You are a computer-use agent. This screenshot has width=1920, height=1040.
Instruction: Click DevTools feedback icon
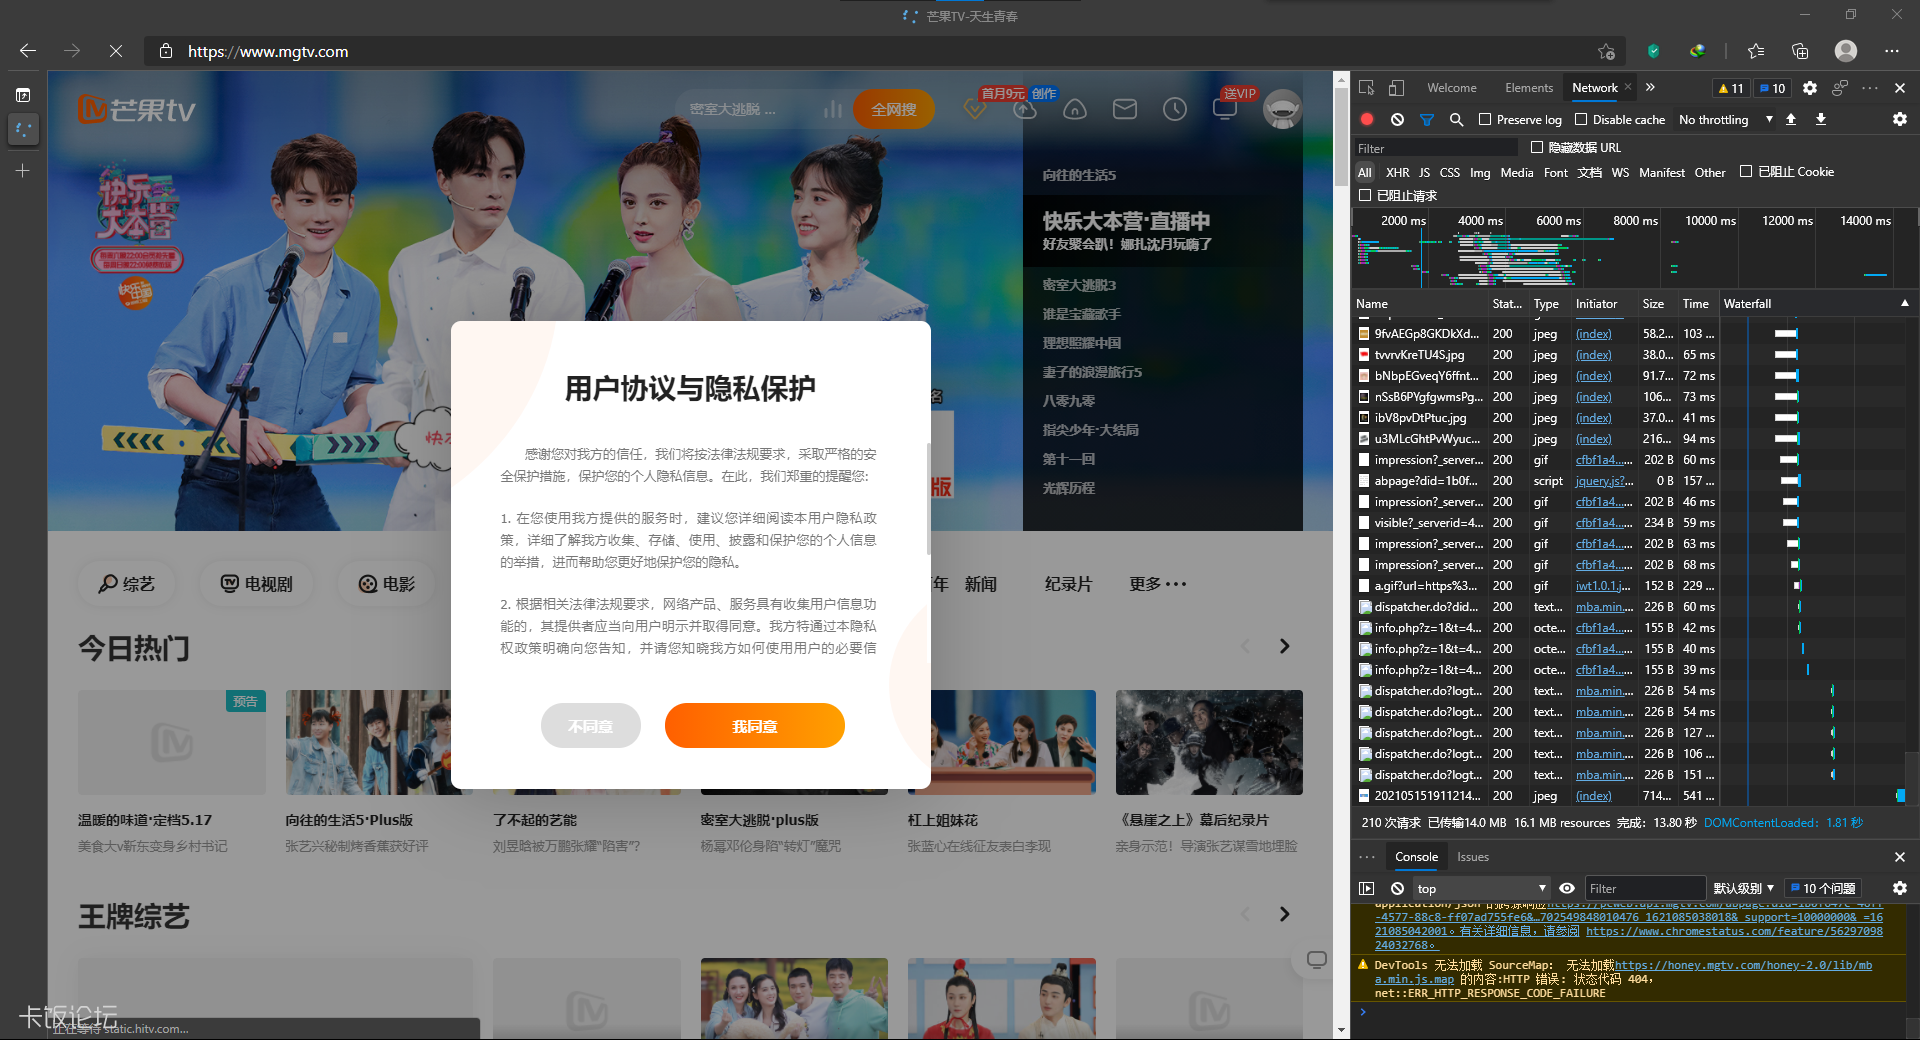[1840, 88]
